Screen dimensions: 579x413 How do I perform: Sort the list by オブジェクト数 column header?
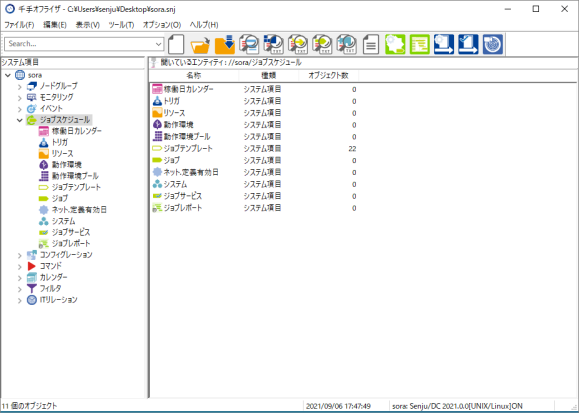[x=328, y=75]
